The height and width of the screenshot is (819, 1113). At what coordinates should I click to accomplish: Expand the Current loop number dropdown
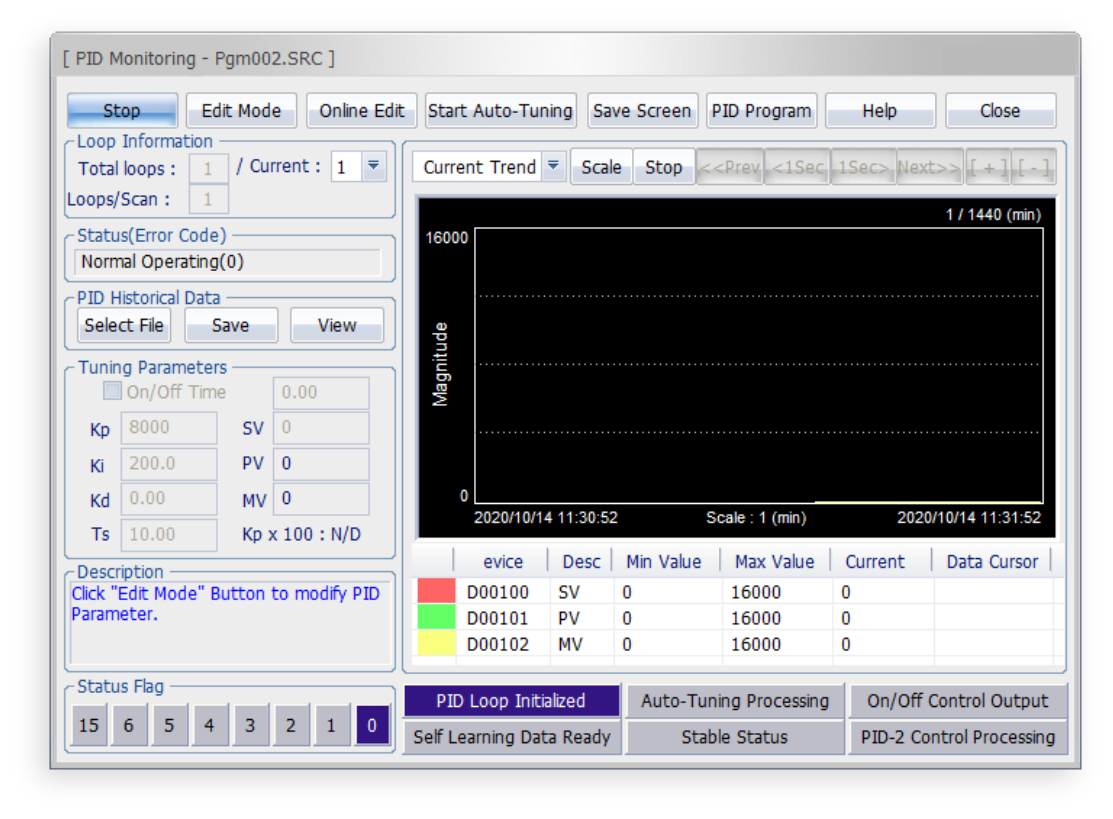pos(374,167)
